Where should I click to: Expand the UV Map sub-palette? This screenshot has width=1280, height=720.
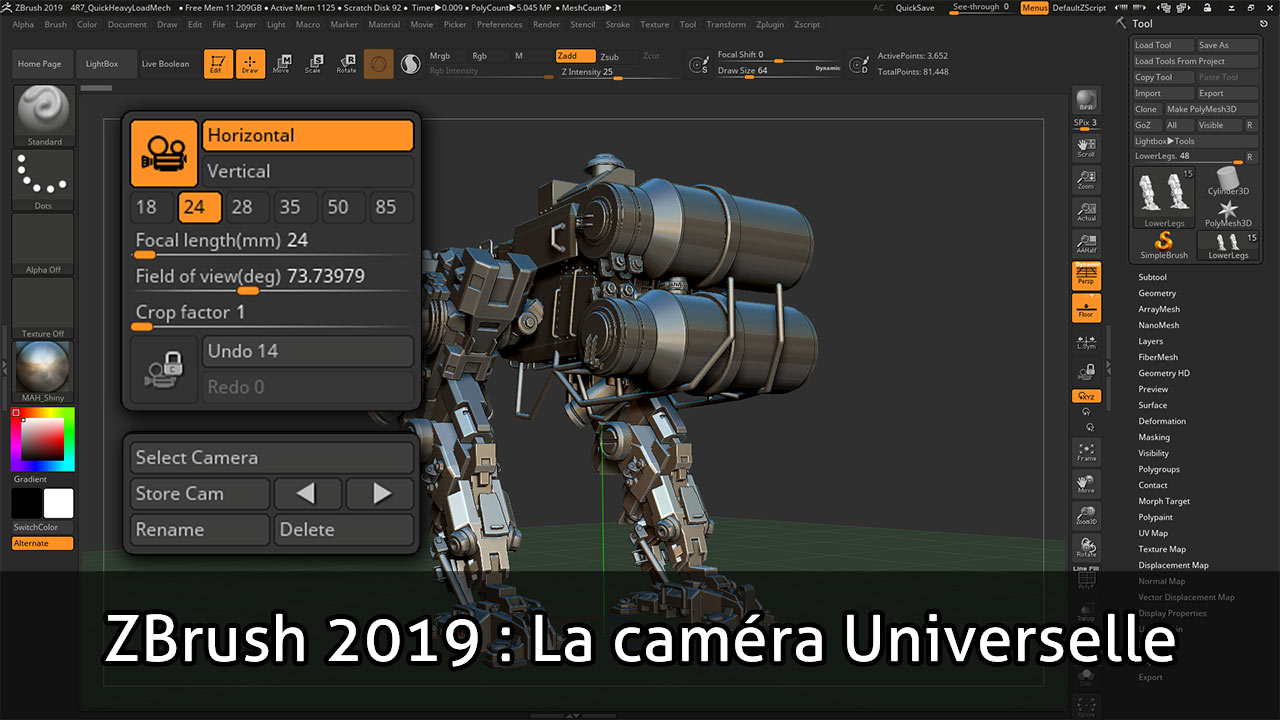(x=1153, y=533)
